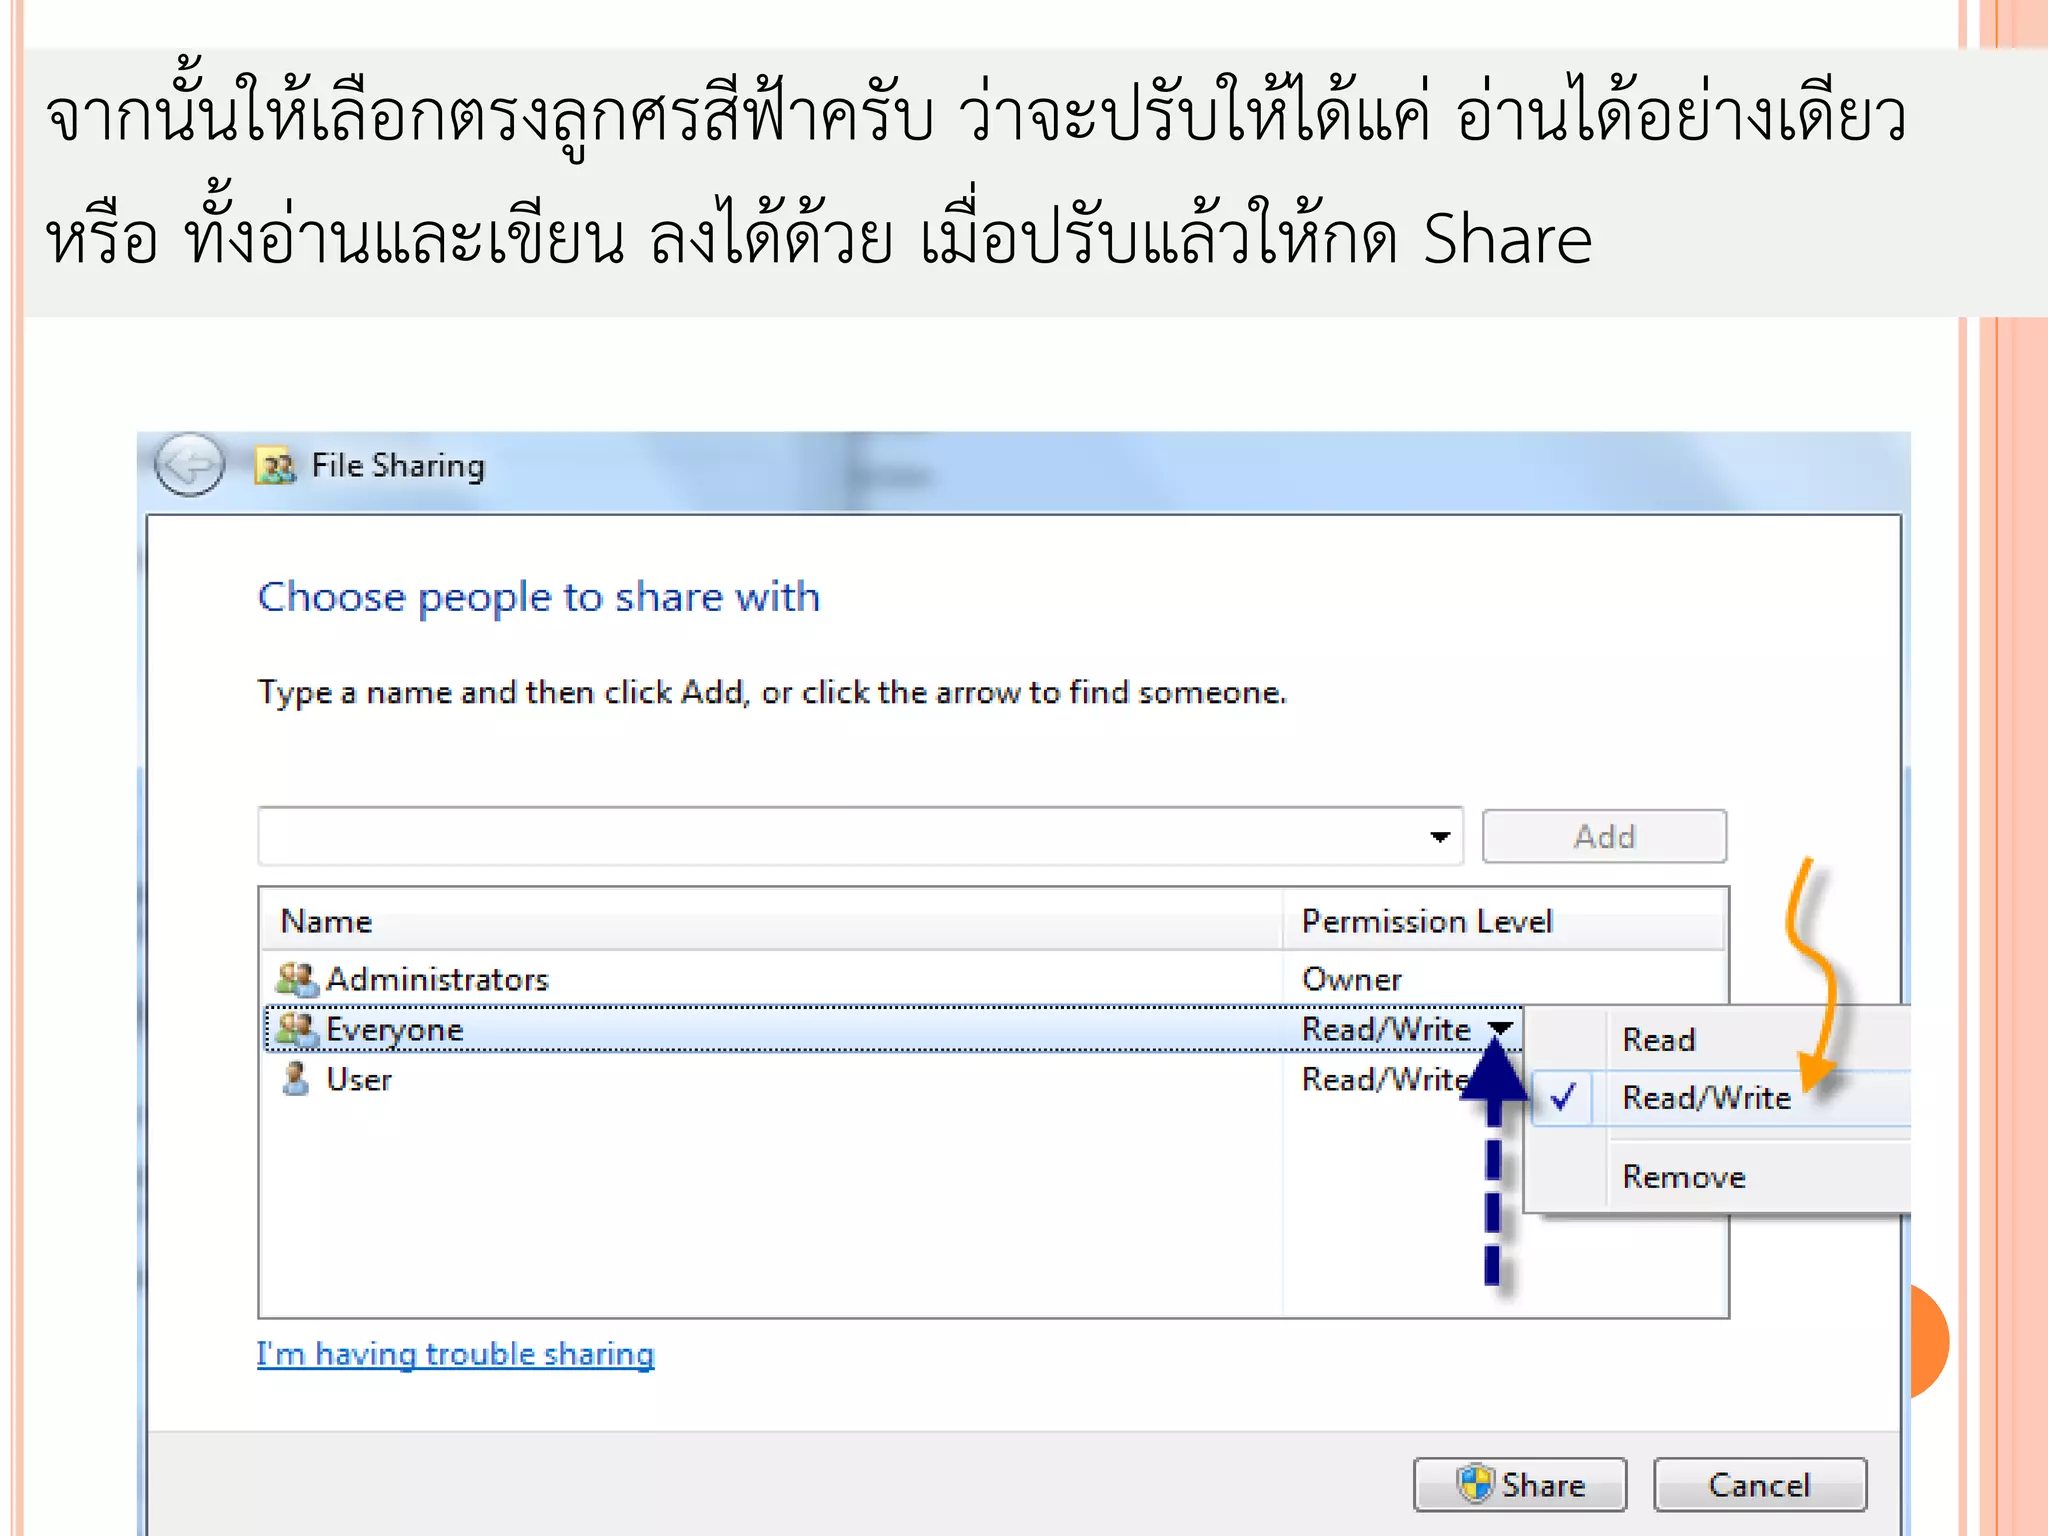This screenshot has height=1536, width=2048.
Task: Click the Name column header
Action: point(770,921)
